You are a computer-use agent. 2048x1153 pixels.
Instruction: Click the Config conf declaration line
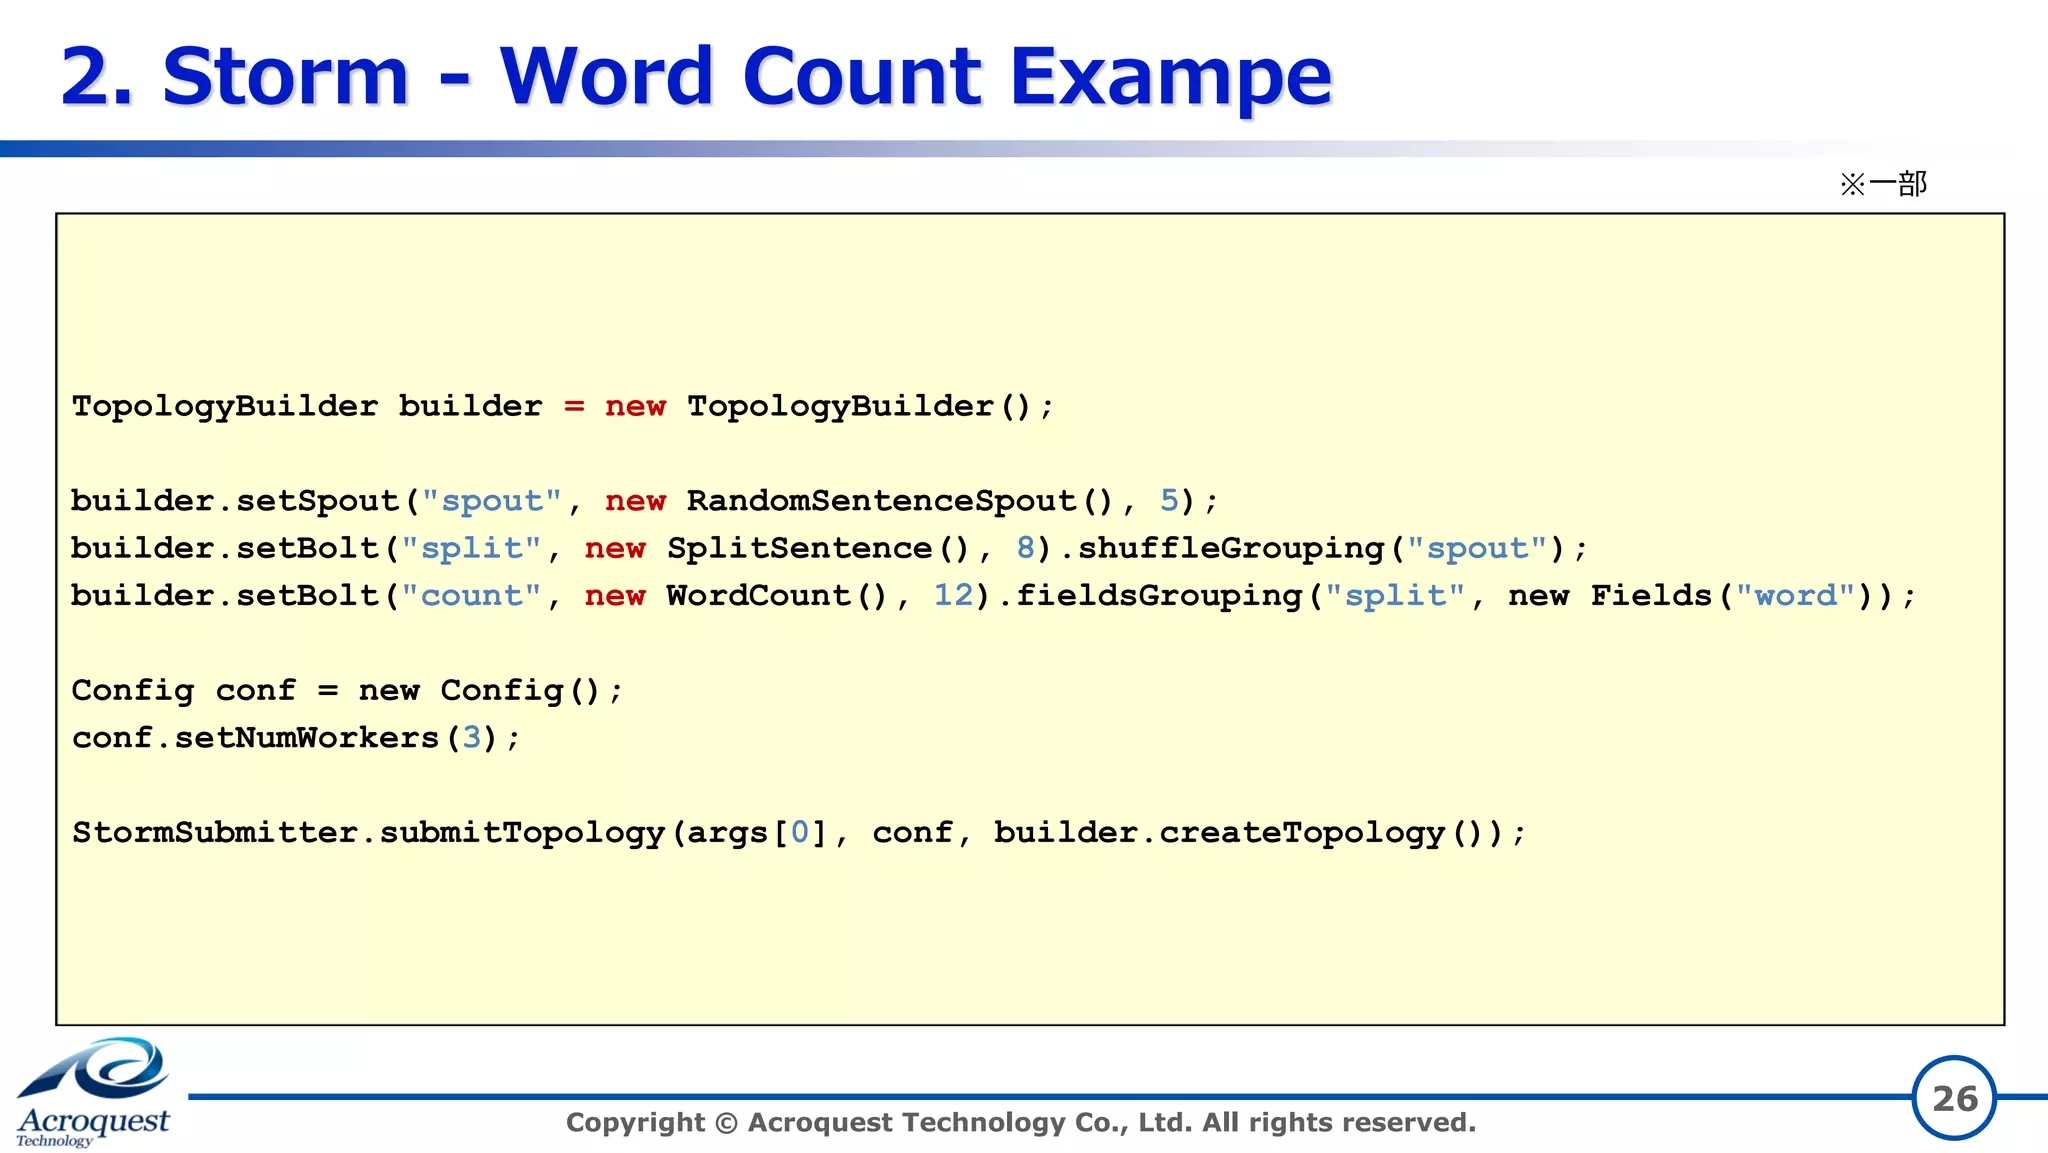pos(347,690)
